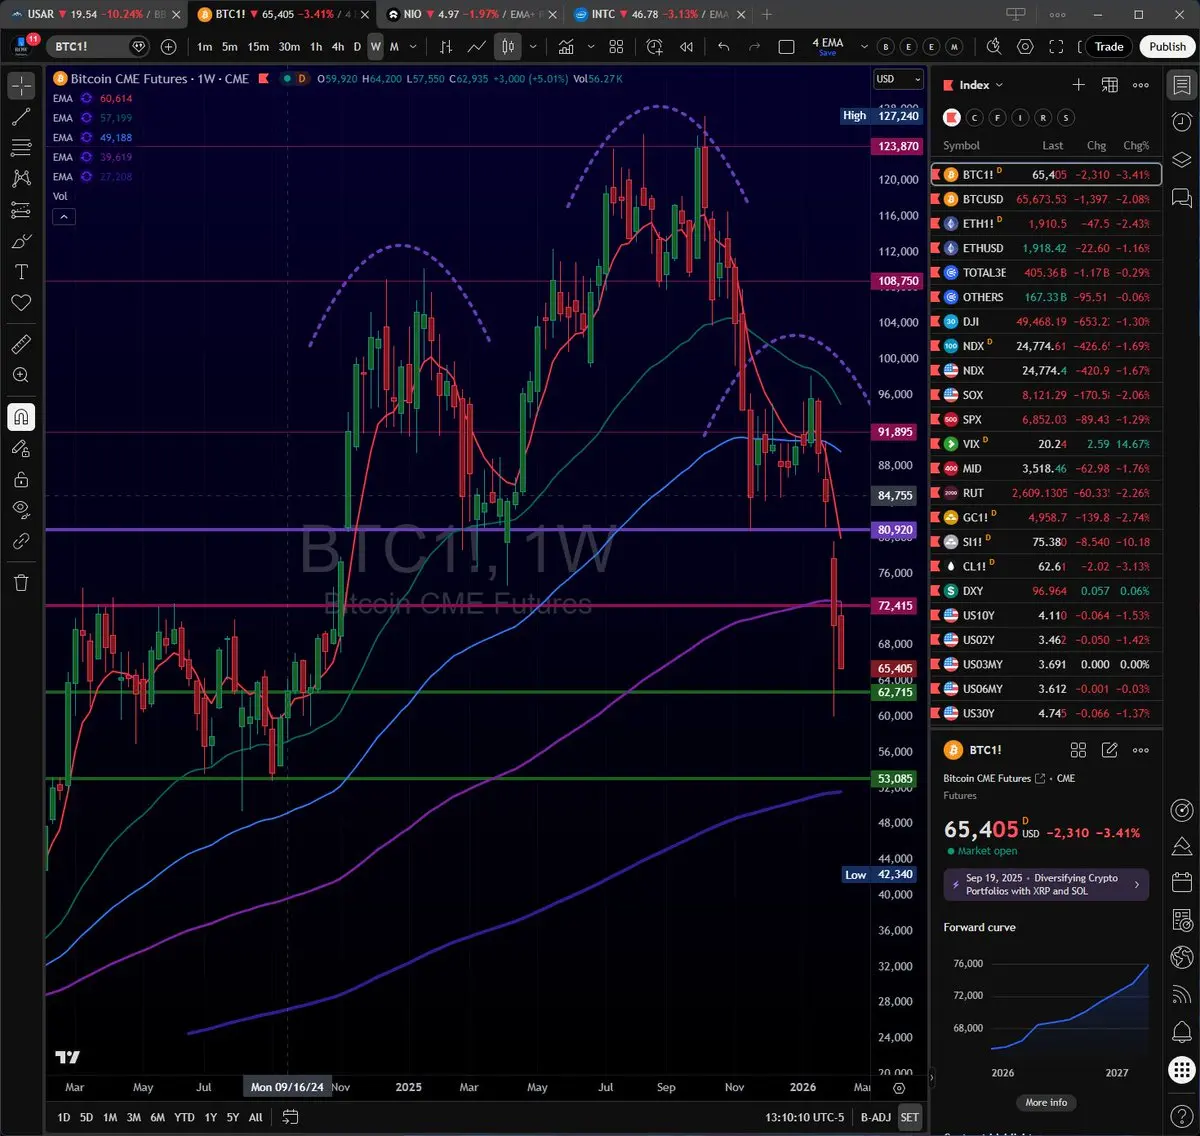Click the Trade button
Image resolution: width=1200 pixels, height=1136 pixels.
tap(1109, 47)
